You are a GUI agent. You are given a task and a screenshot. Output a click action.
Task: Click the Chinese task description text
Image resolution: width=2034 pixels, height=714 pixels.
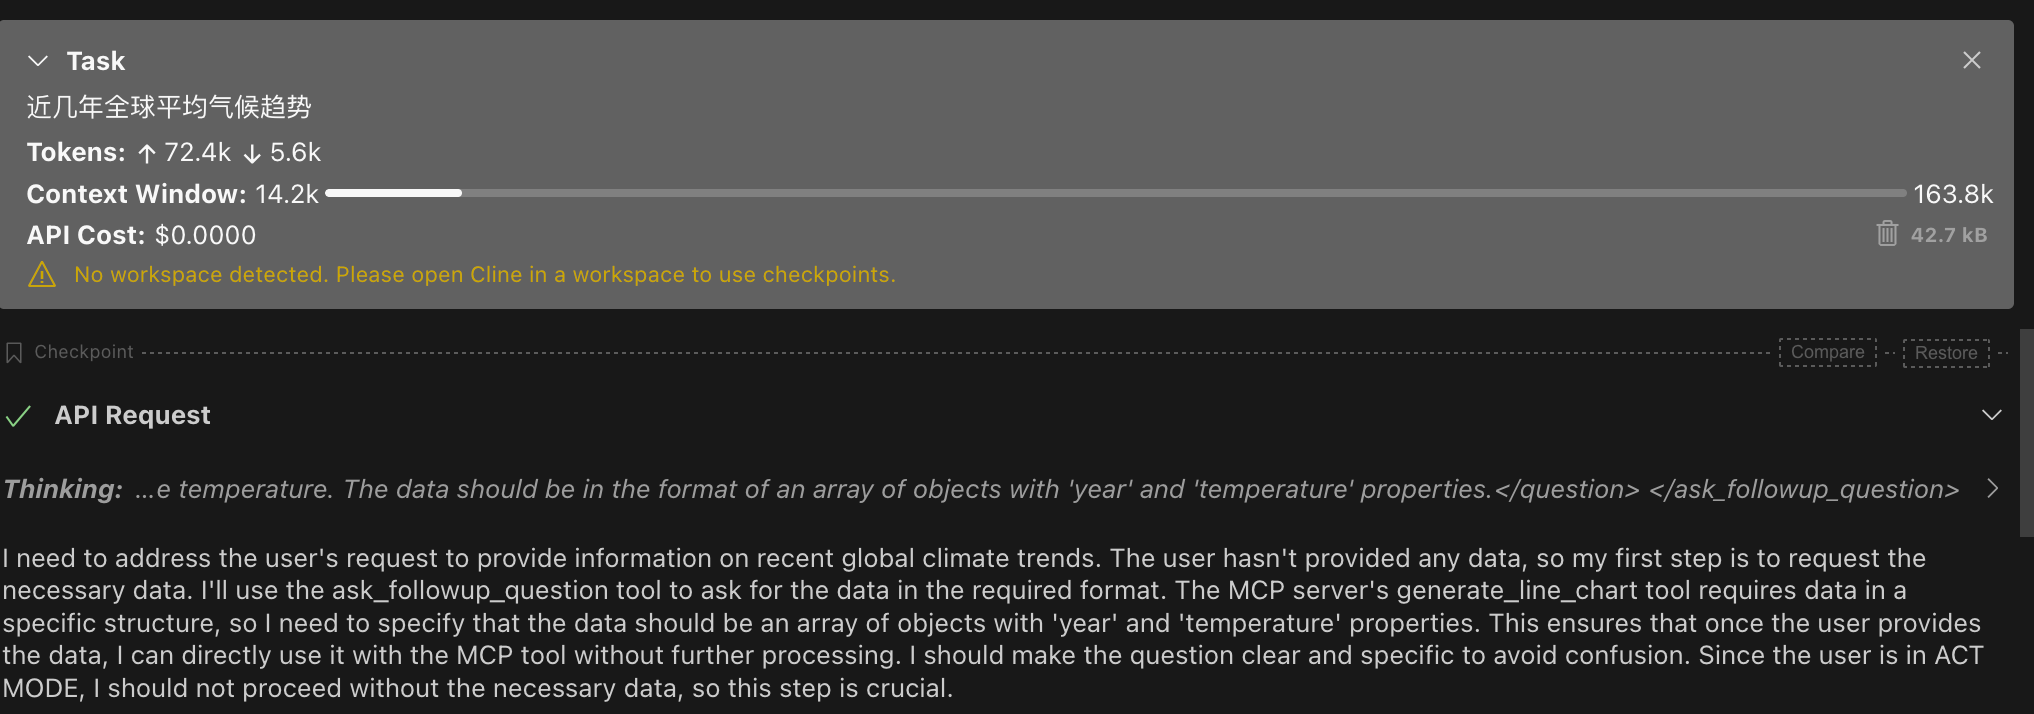tap(169, 107)
